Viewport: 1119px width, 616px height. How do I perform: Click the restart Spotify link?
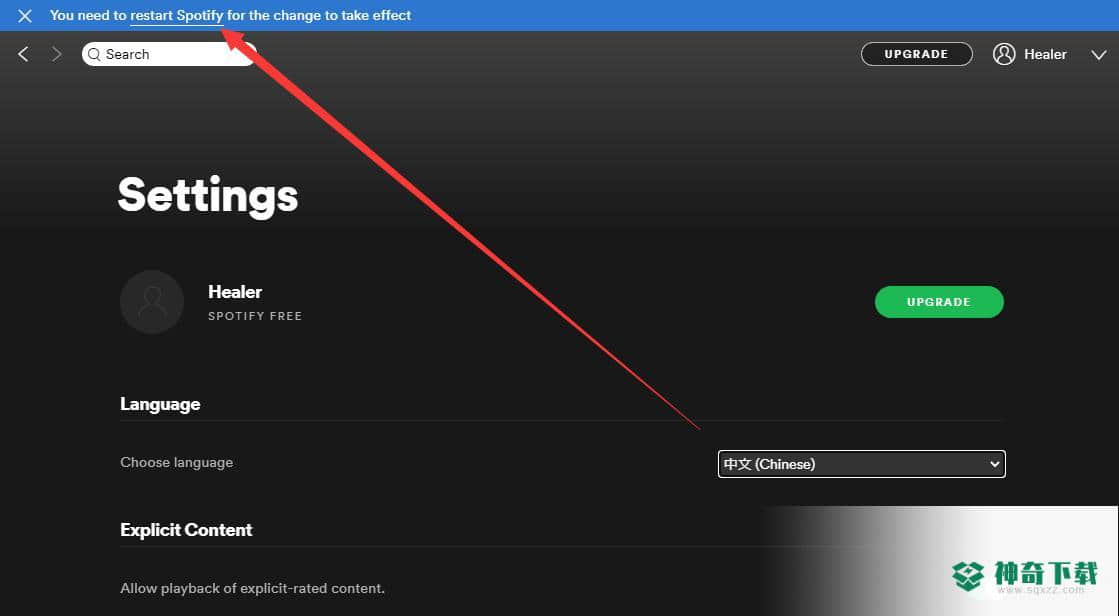pyautogui.click(x=176, y=15)
